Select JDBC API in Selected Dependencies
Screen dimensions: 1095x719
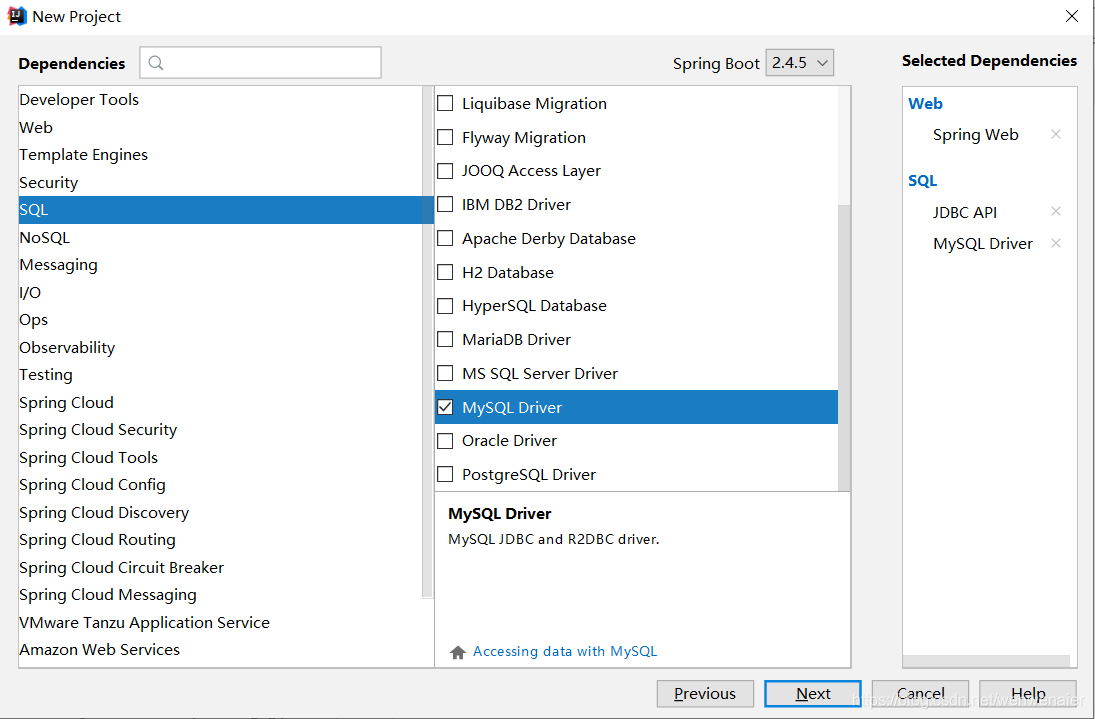click(964, 212)
